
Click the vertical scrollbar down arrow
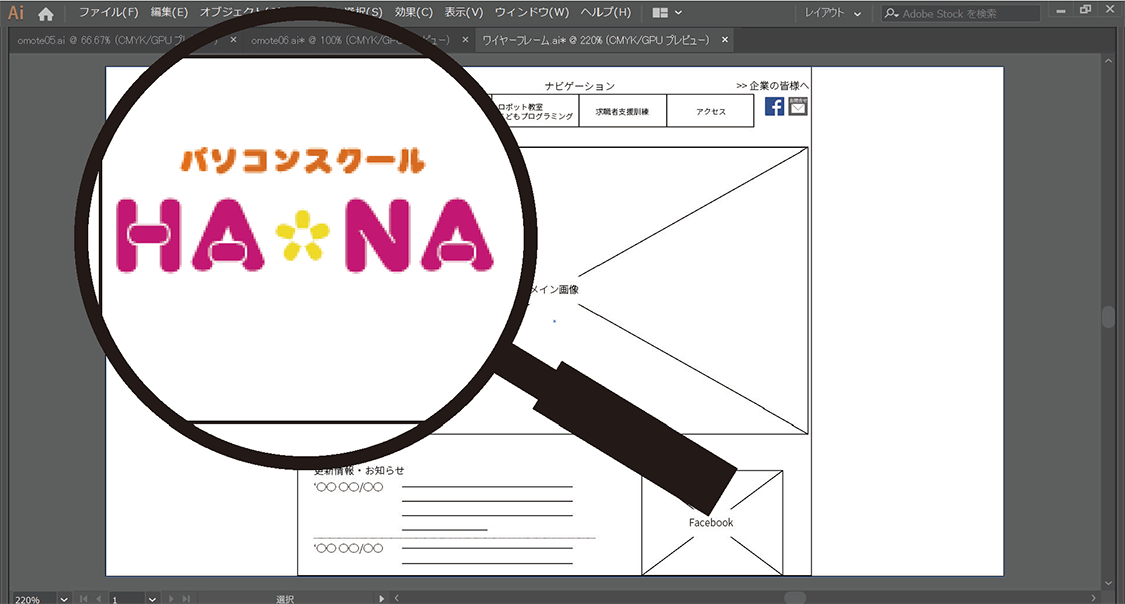(x=1108, y=584)
